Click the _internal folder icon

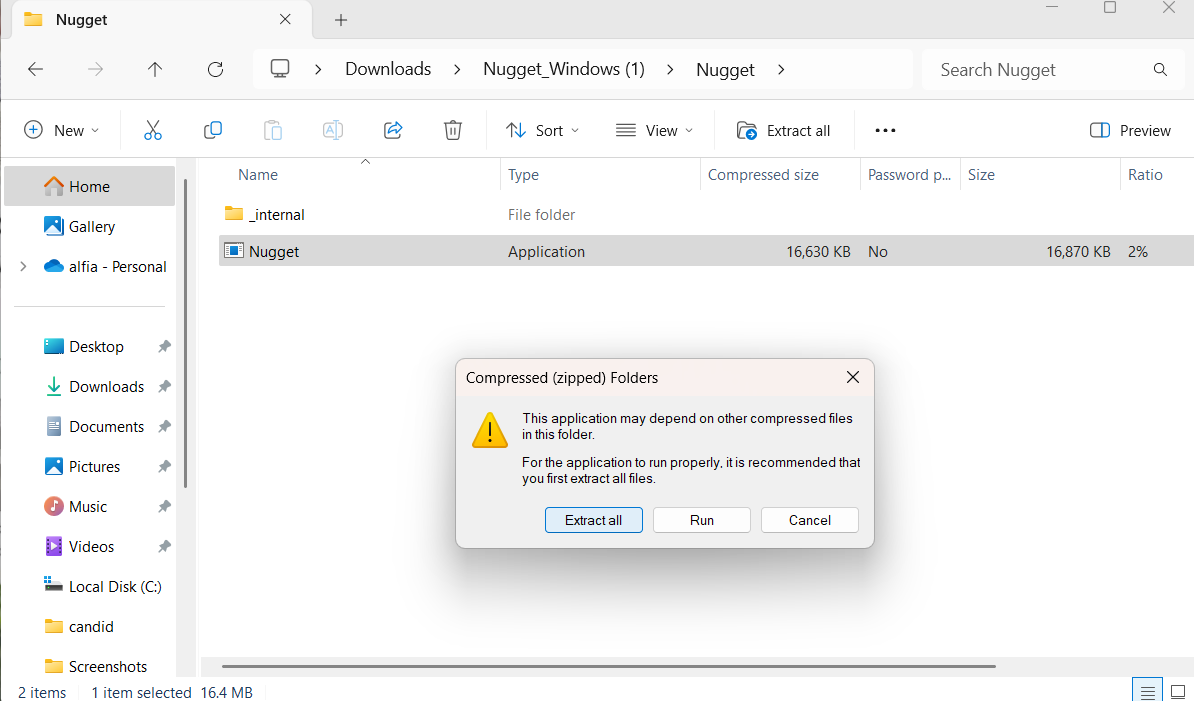(234, 213)
